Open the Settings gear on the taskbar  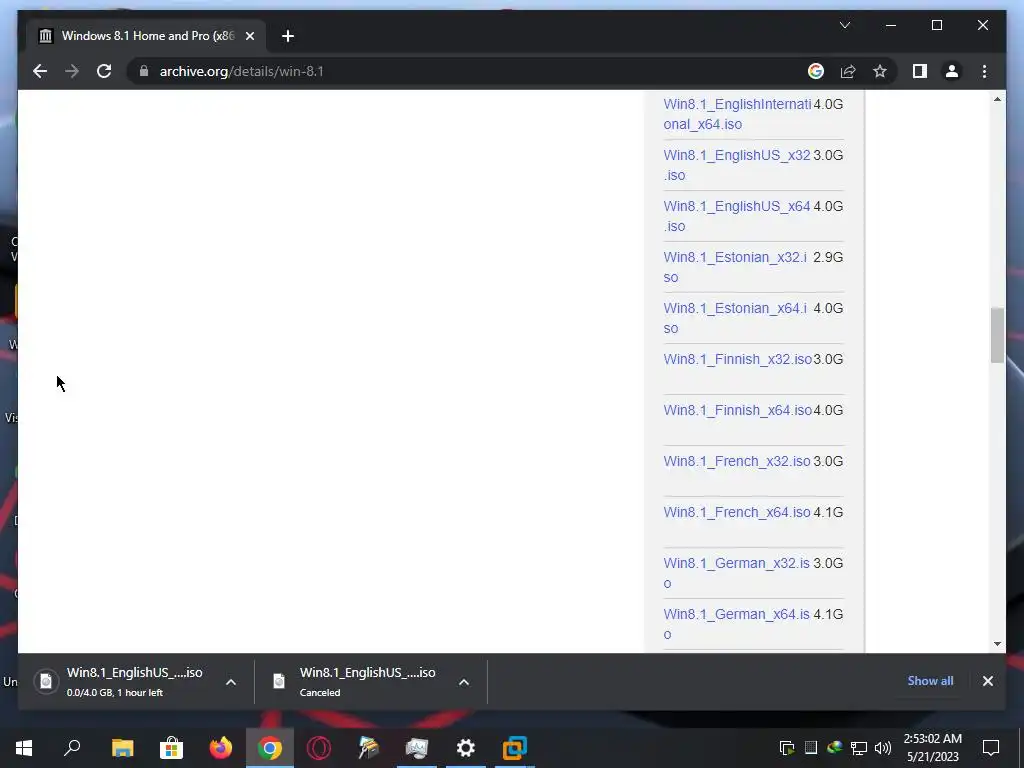pos(466,748)
